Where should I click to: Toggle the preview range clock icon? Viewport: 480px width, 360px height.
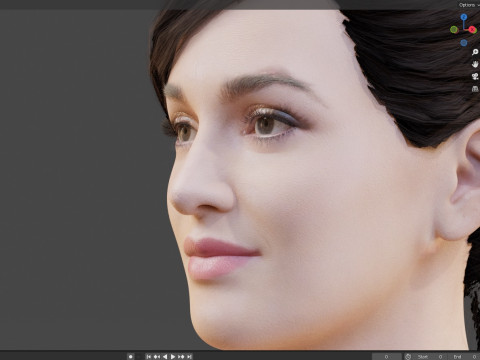[x=408, y=357]
